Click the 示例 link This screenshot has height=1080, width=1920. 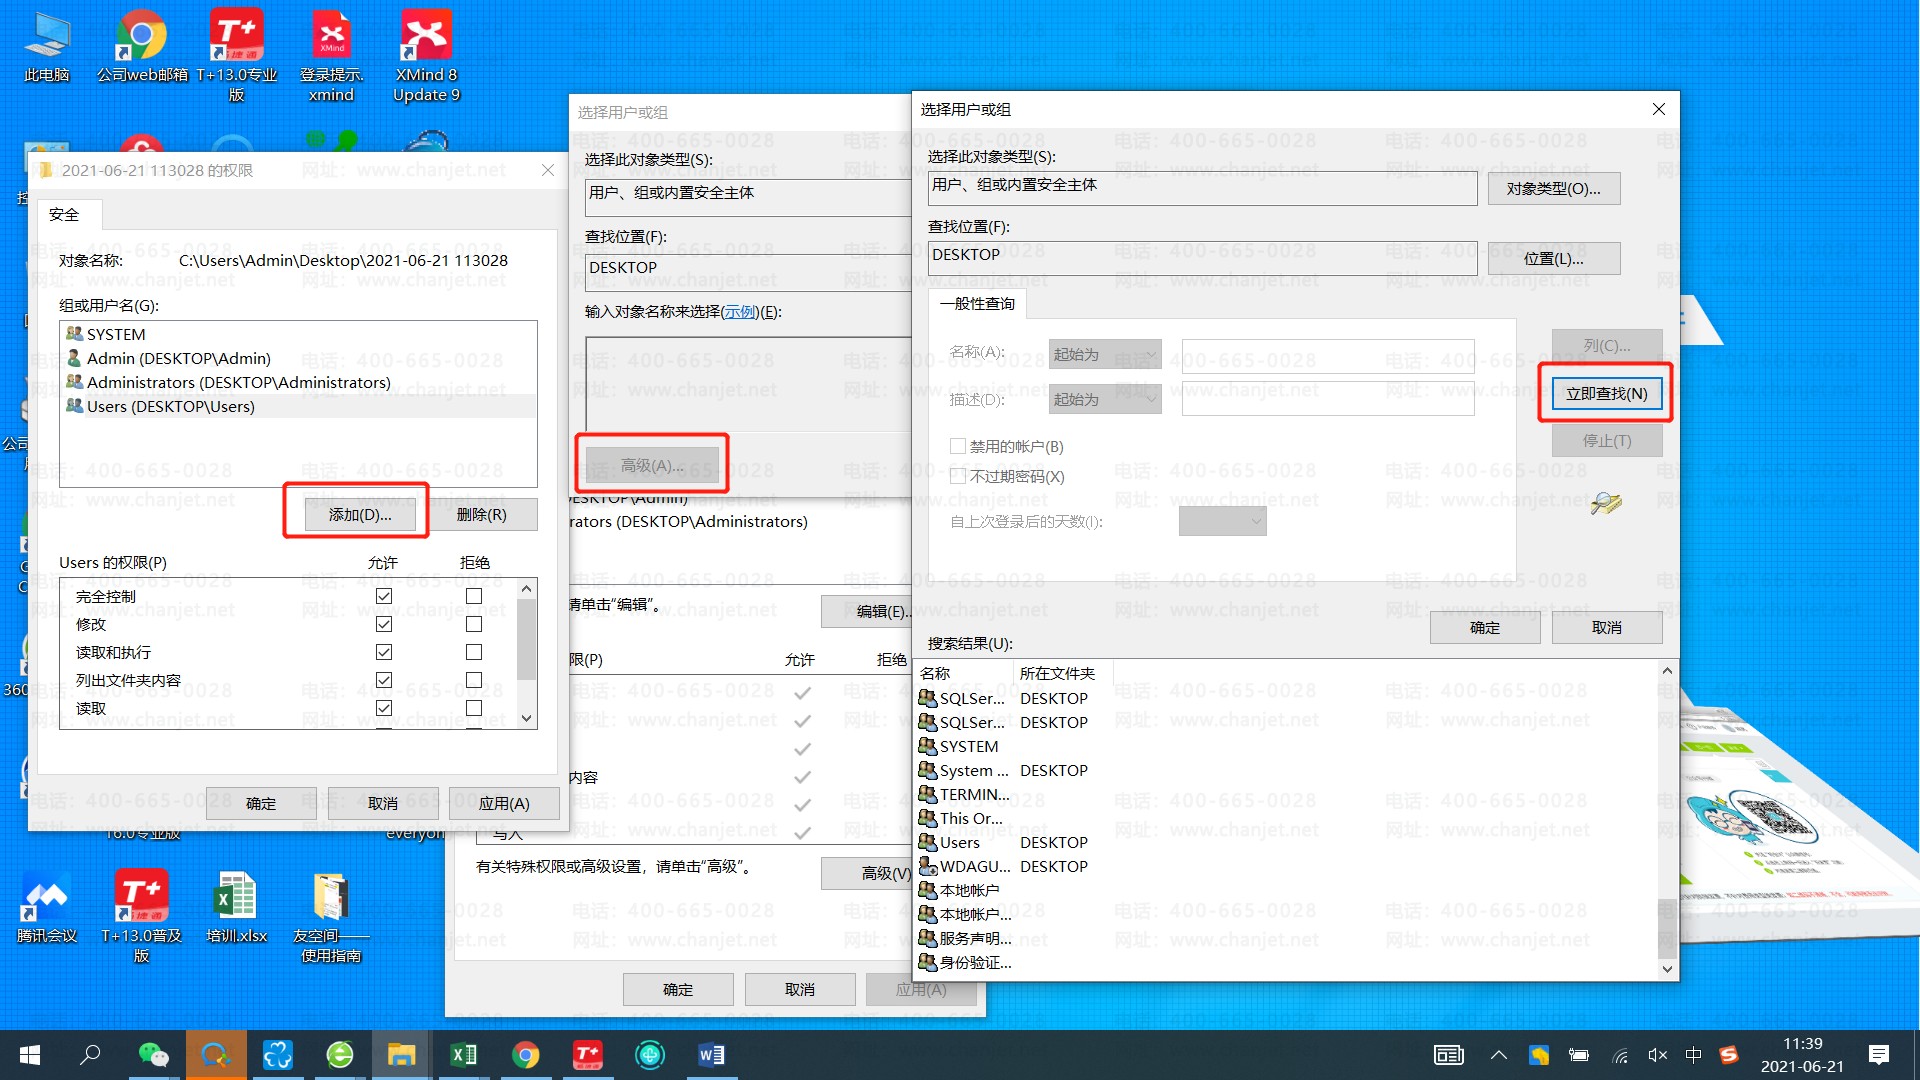(x=741, y=312)
